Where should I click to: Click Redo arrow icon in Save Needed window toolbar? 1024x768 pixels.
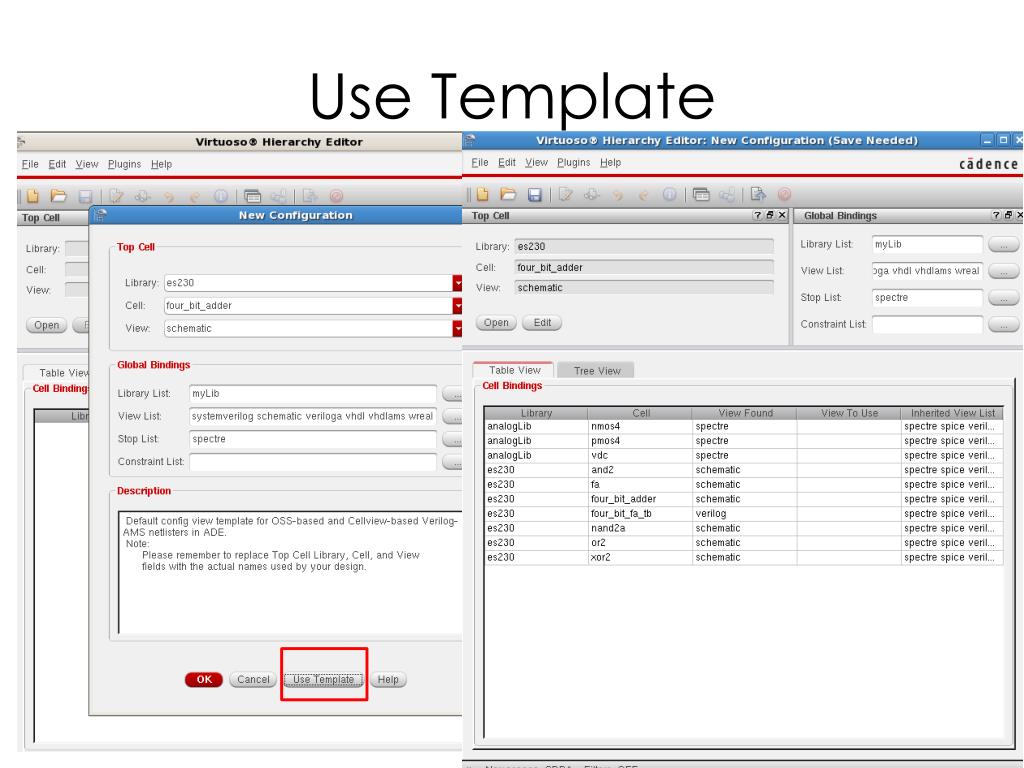644,195
